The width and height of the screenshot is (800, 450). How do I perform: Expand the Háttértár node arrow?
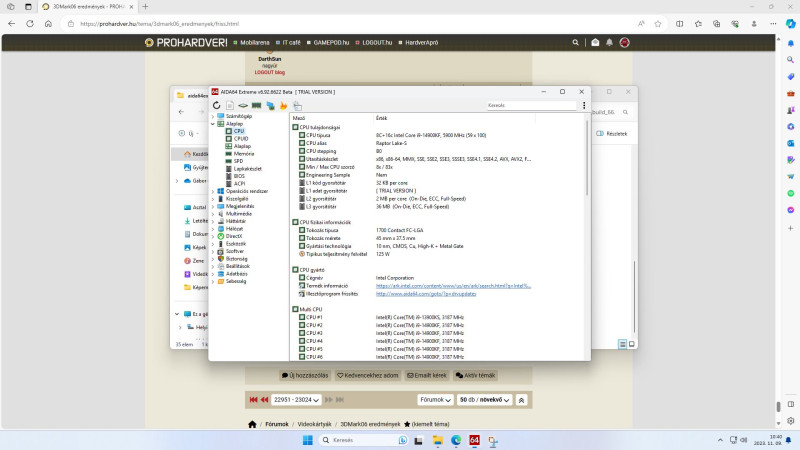213,221
